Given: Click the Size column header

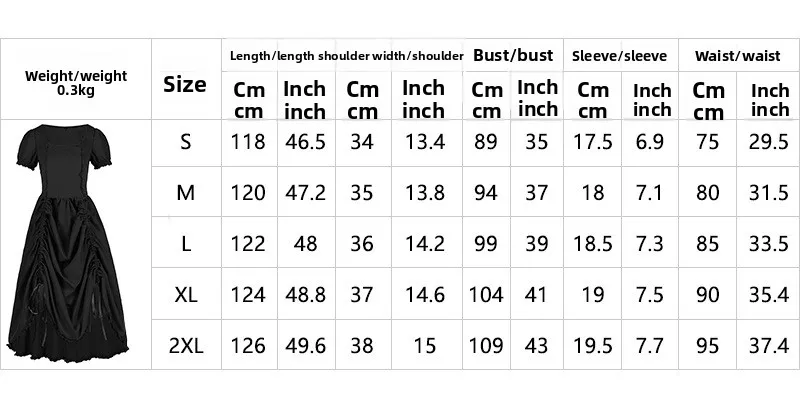Looking at the screenshot, I should 185,84.
